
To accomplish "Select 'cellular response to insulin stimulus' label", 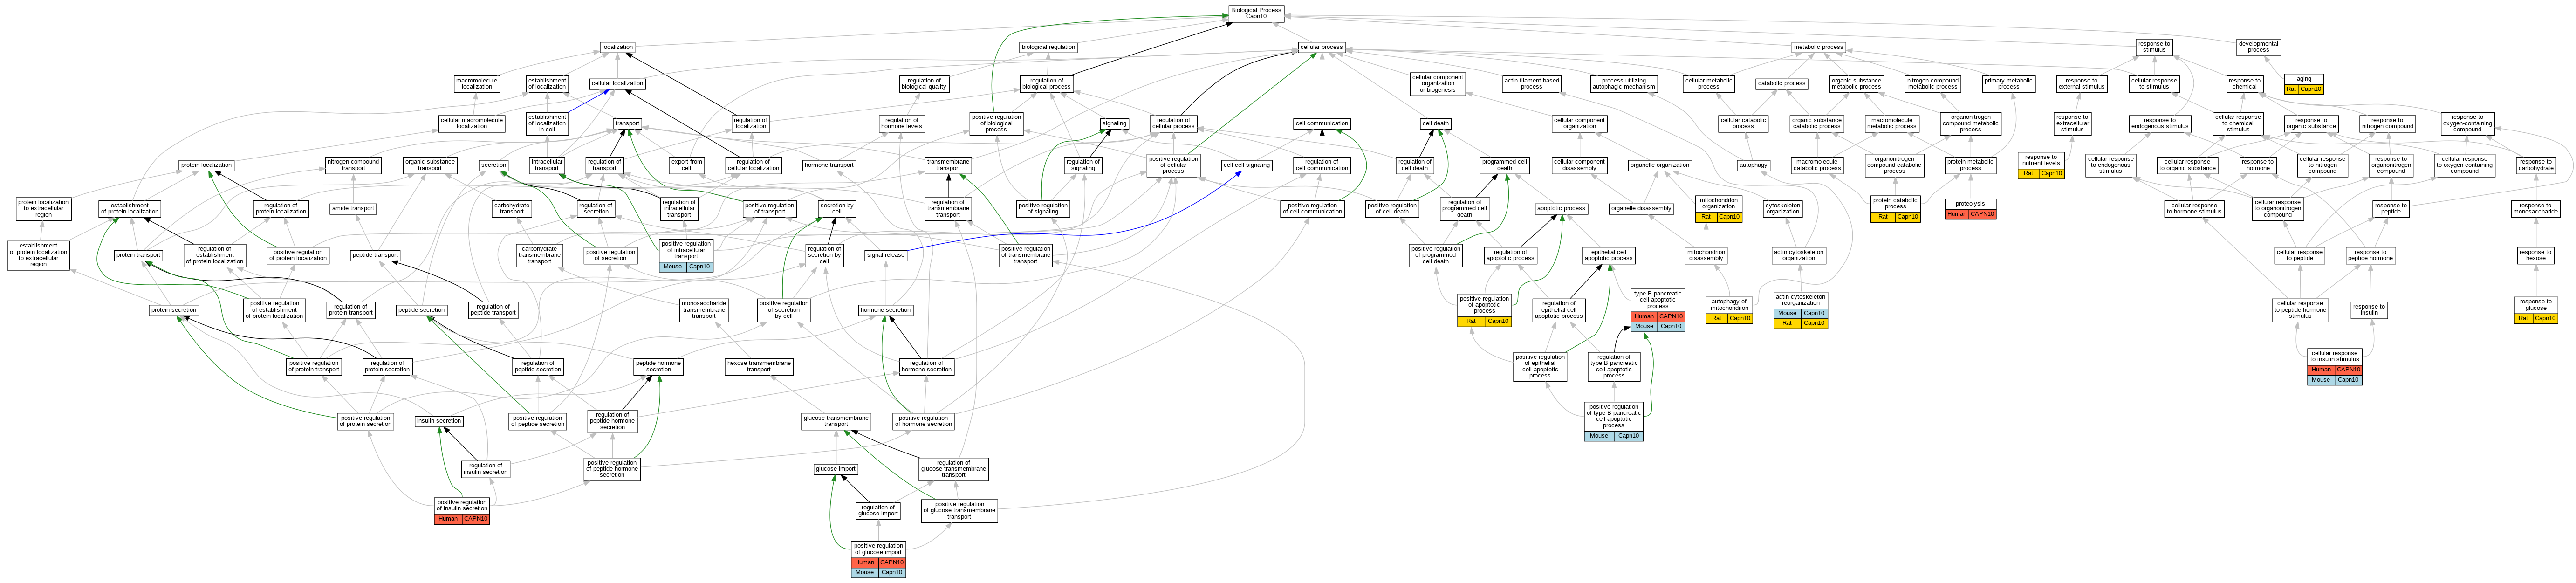I will (x=2335, y=356).
